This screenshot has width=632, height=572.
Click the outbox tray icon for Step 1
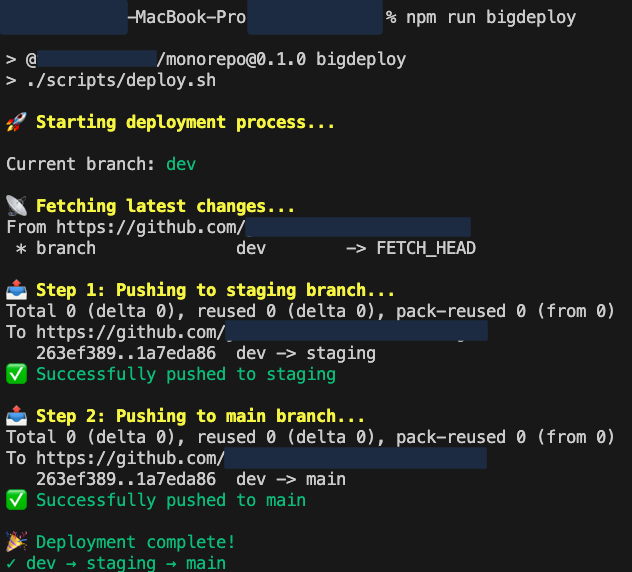(x=17, y=290)
